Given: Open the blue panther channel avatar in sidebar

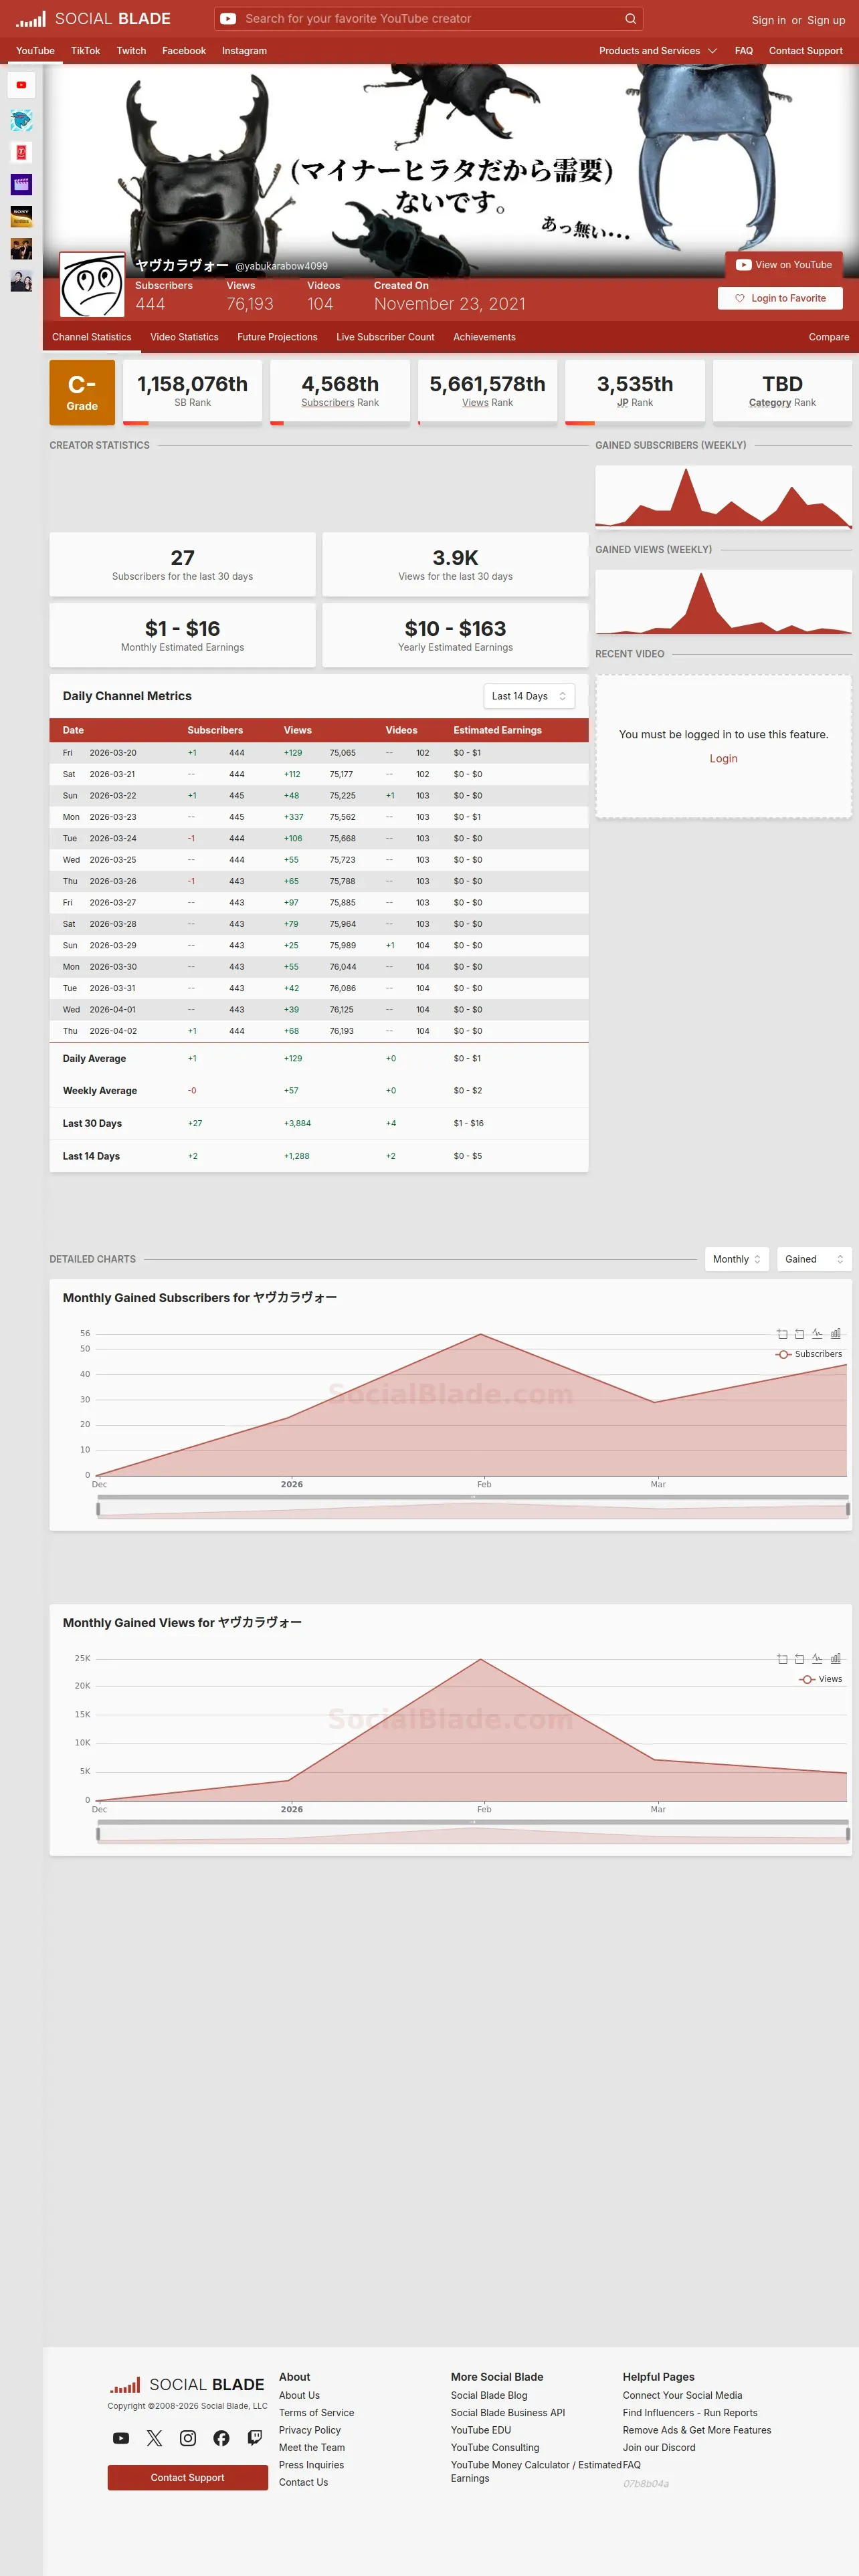Looking at the screenshot, I should click(21, 120).
